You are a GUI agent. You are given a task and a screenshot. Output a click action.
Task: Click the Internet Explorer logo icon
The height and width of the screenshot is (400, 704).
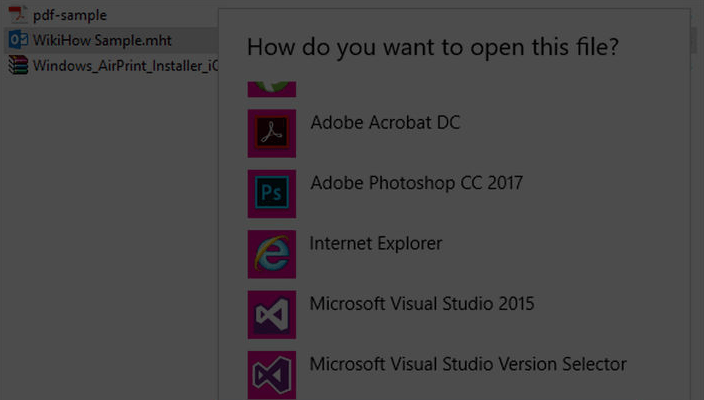tap(272, 254)
